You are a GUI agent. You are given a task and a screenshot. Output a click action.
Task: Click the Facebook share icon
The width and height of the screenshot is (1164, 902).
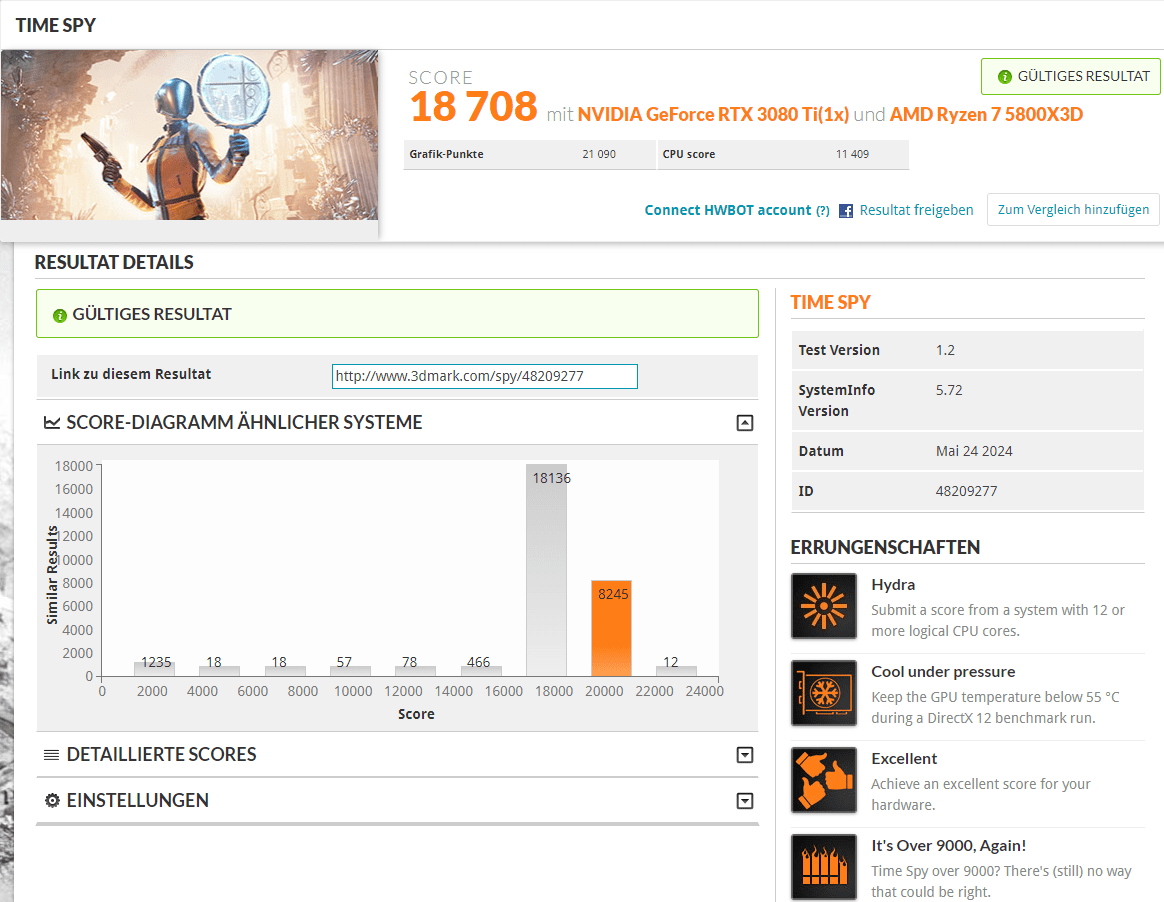tap(846, 211)
